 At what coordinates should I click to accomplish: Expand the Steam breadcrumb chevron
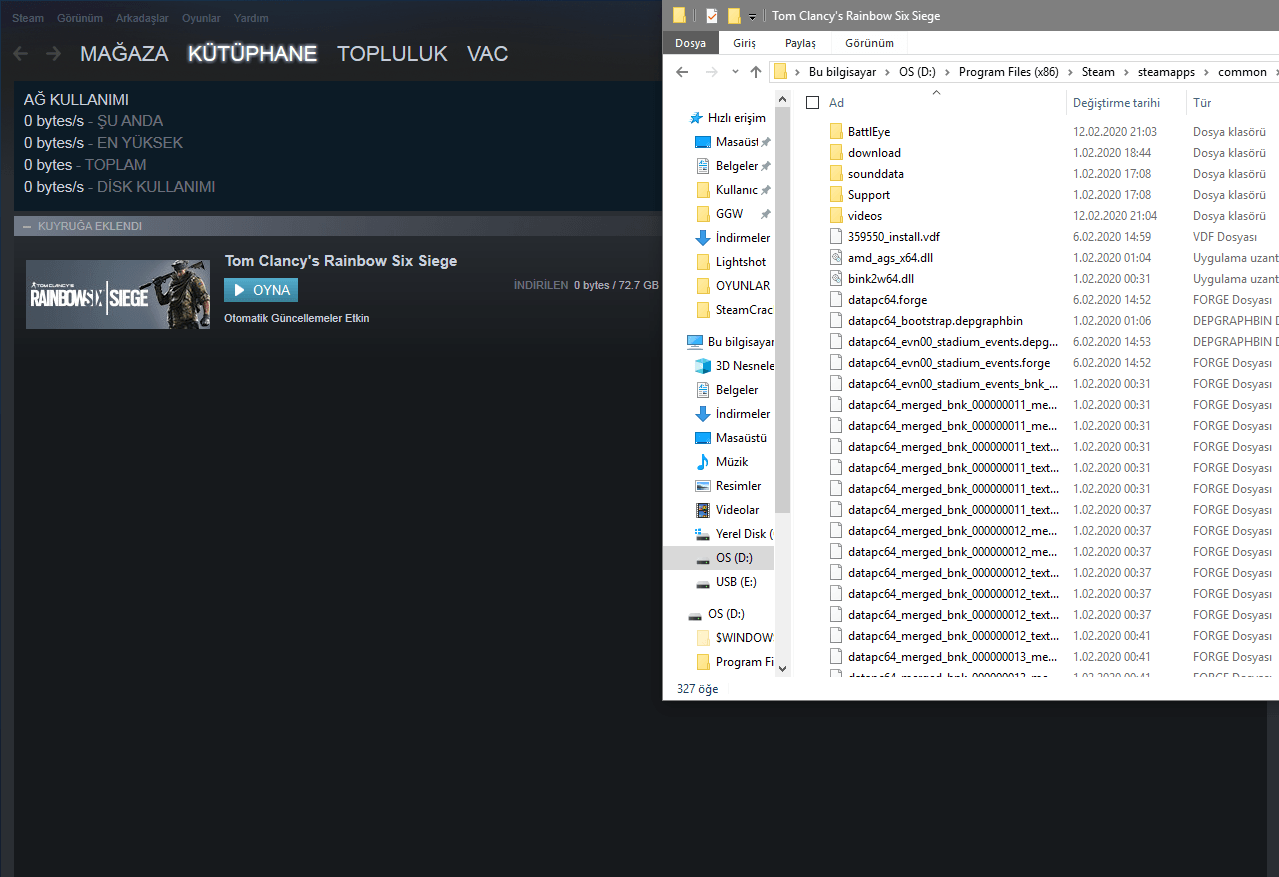[x=1125, y=72]
